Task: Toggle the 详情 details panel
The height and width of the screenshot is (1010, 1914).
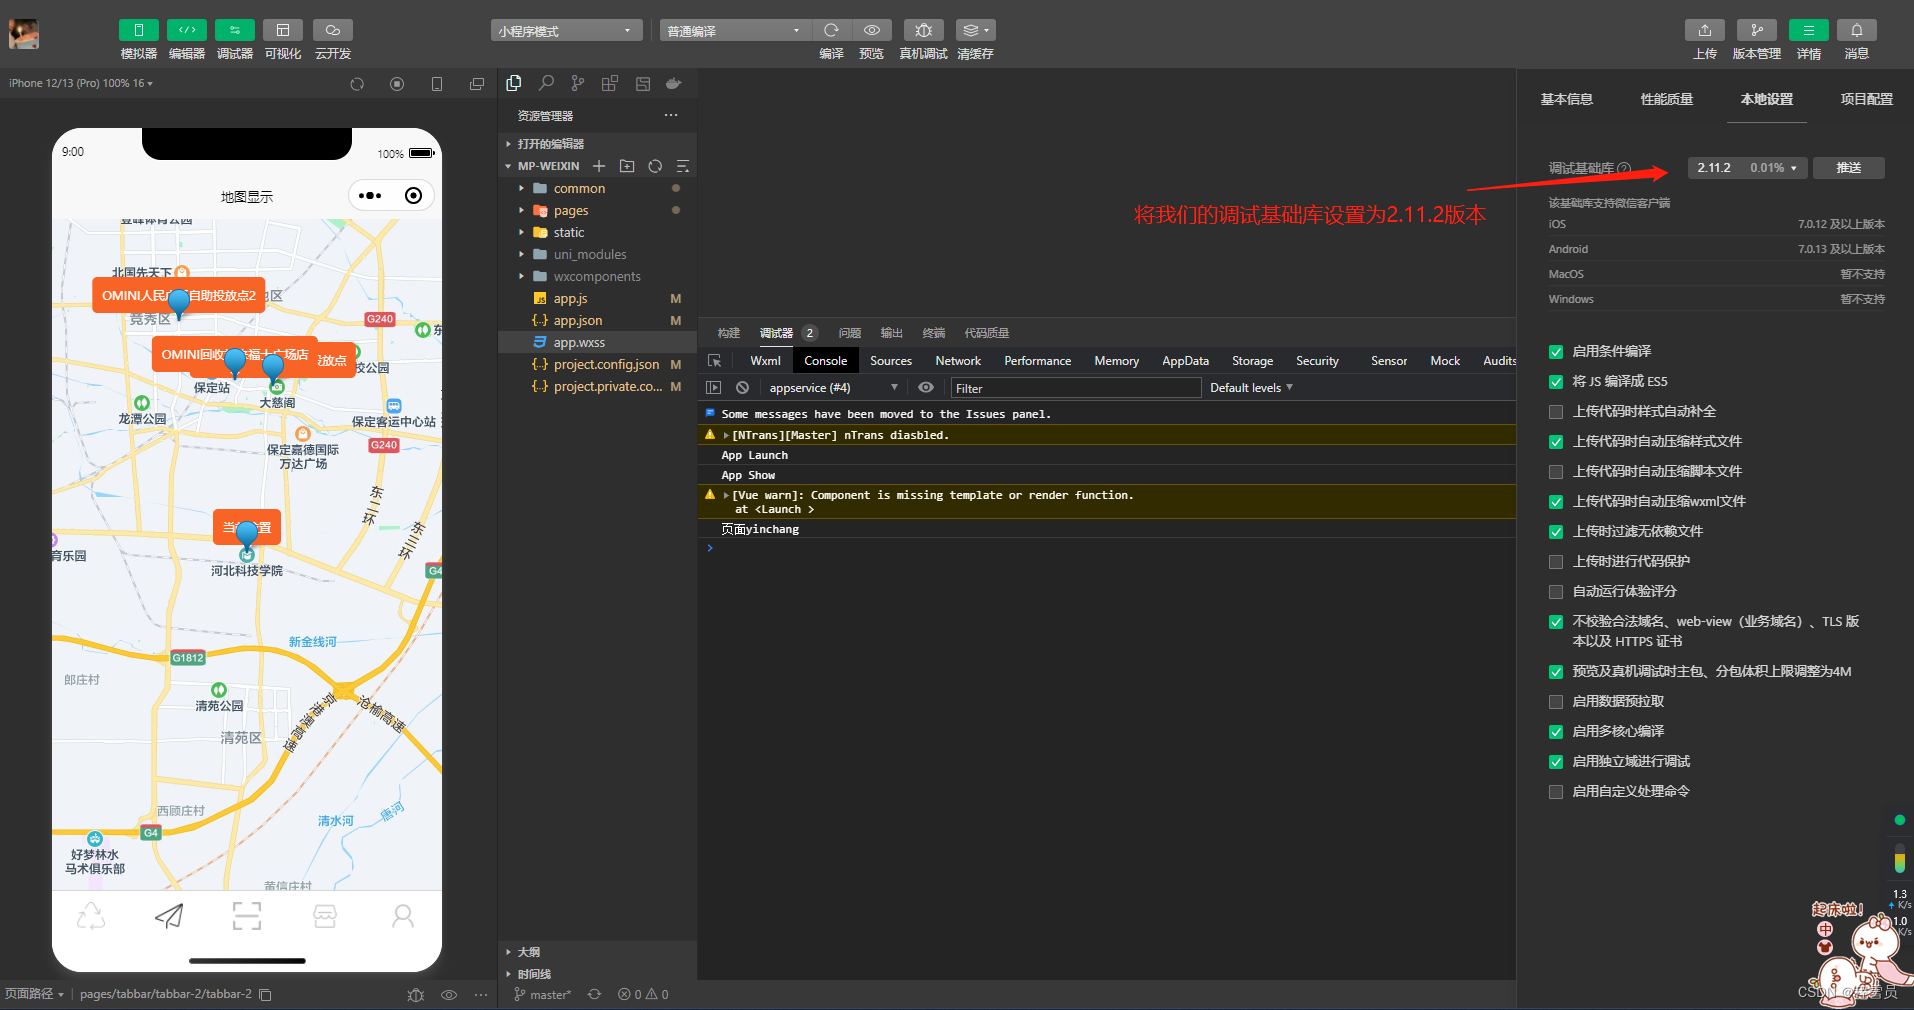Action: (x=1809, y=30)
